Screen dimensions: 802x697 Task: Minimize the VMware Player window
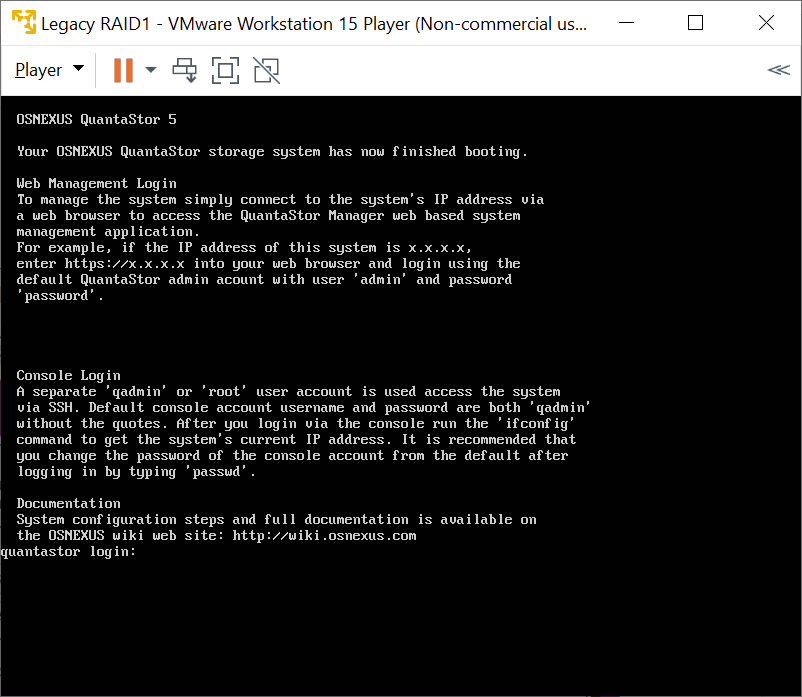click(626, 23)
